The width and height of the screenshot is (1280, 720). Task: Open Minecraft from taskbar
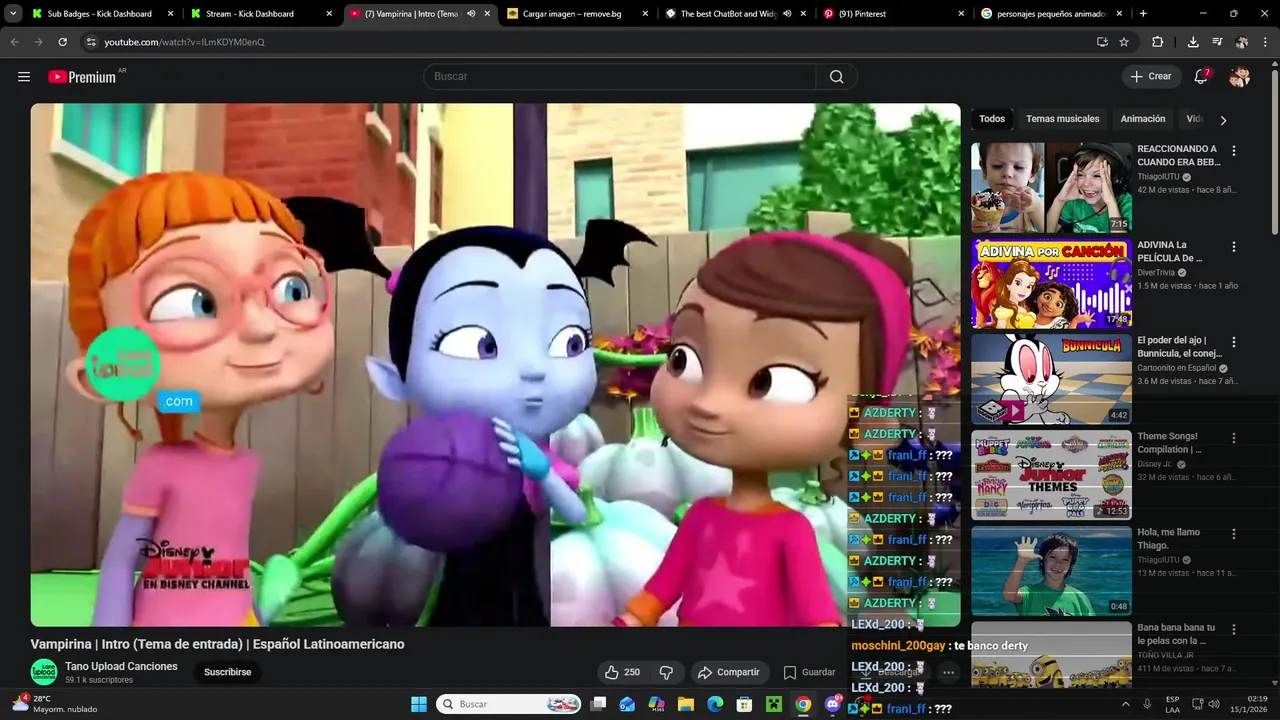[773, 704]
